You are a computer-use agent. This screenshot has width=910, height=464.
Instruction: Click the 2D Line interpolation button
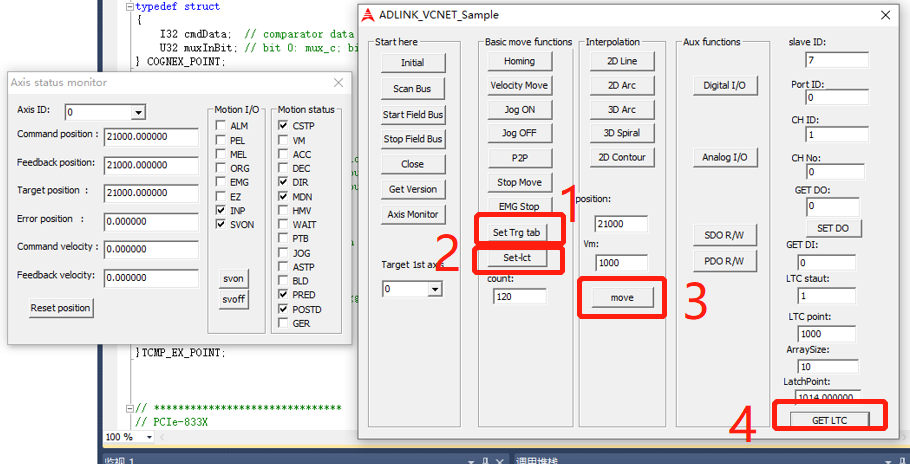[622, 61]
